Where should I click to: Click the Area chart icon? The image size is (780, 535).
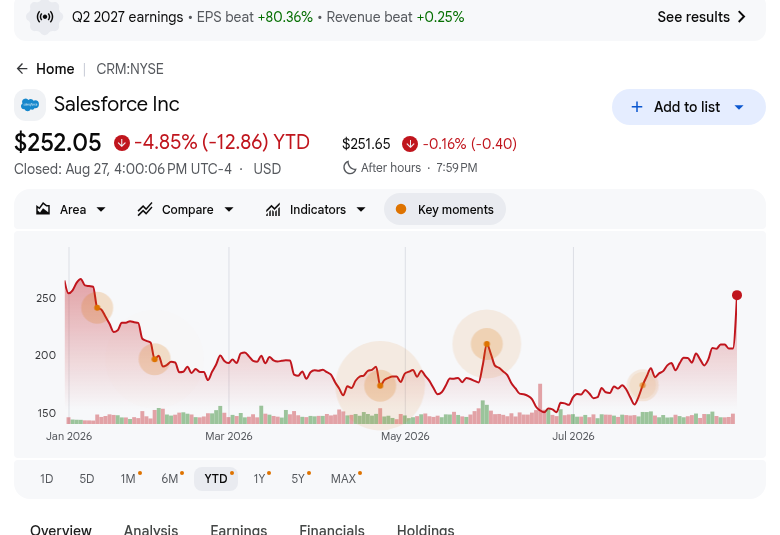pyautogui.click(x=43, y=210)
